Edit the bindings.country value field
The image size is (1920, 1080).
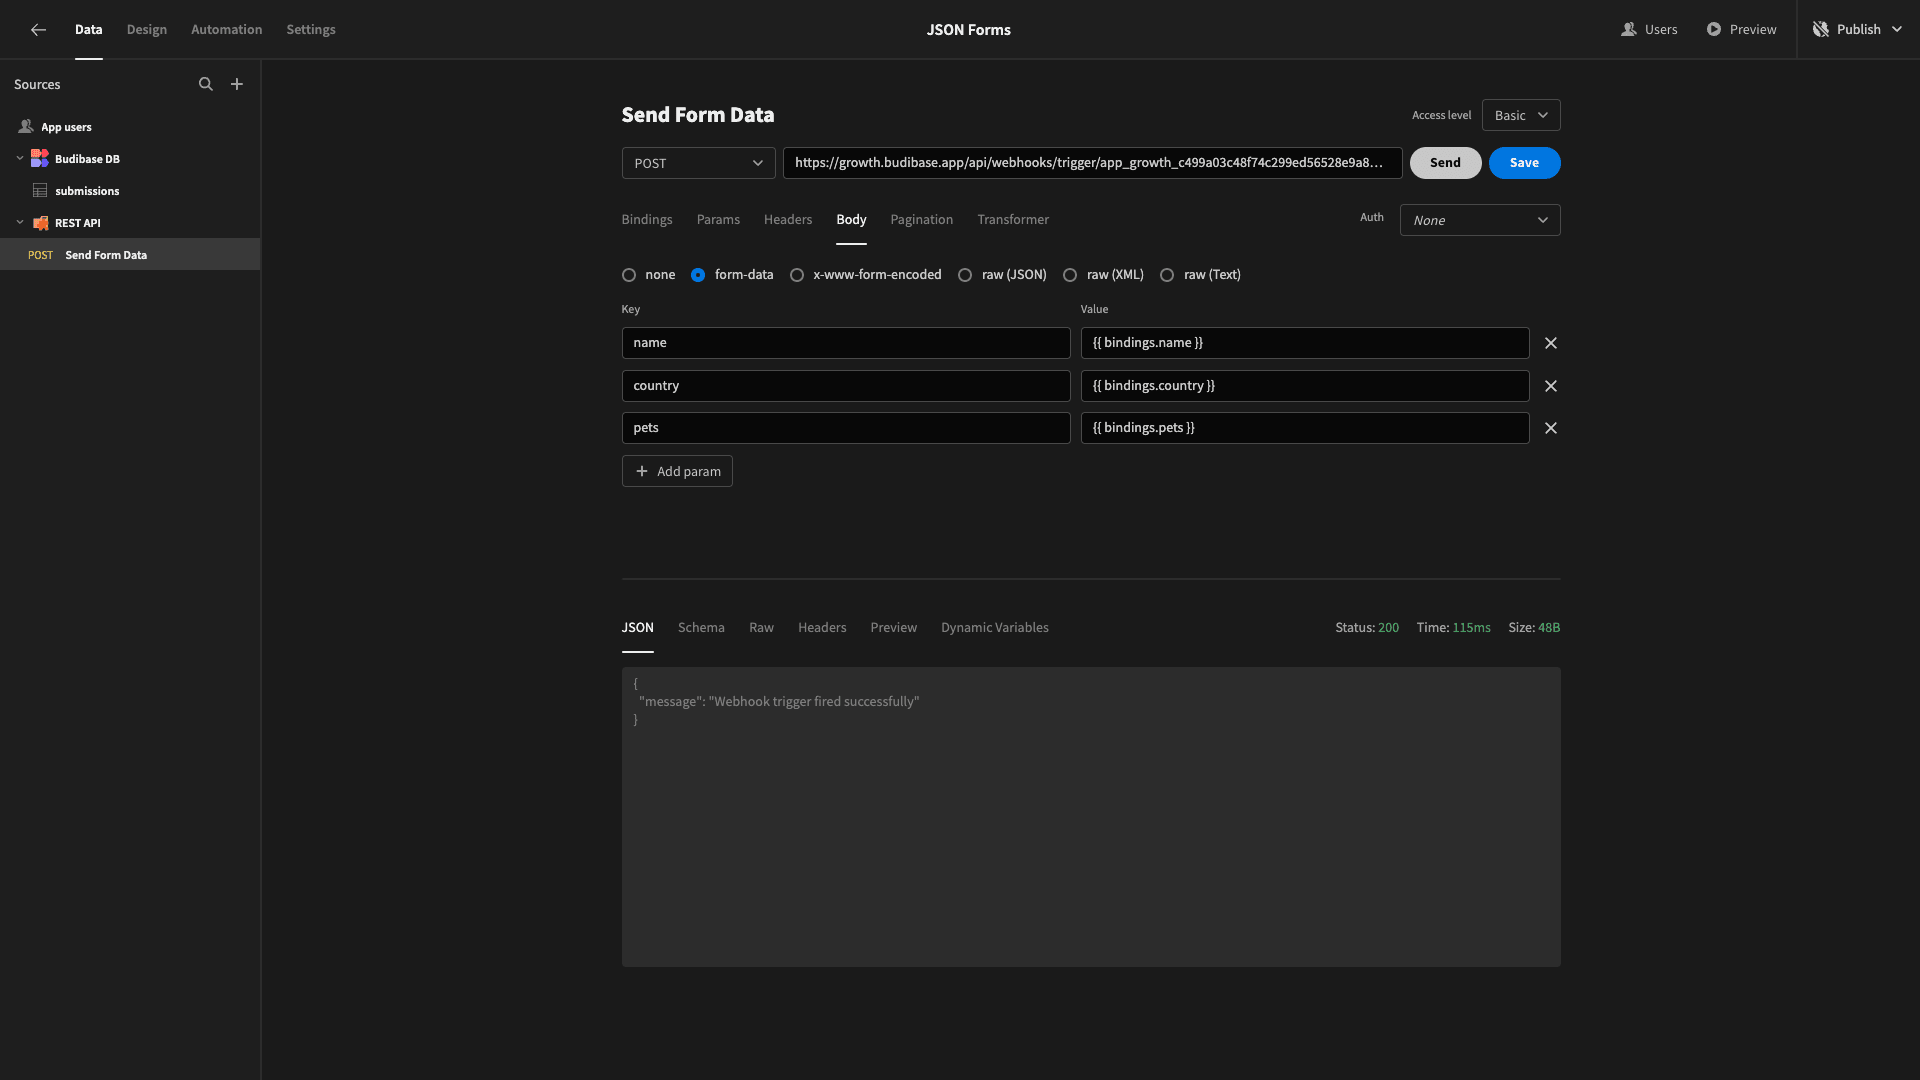click(1305, 386)
